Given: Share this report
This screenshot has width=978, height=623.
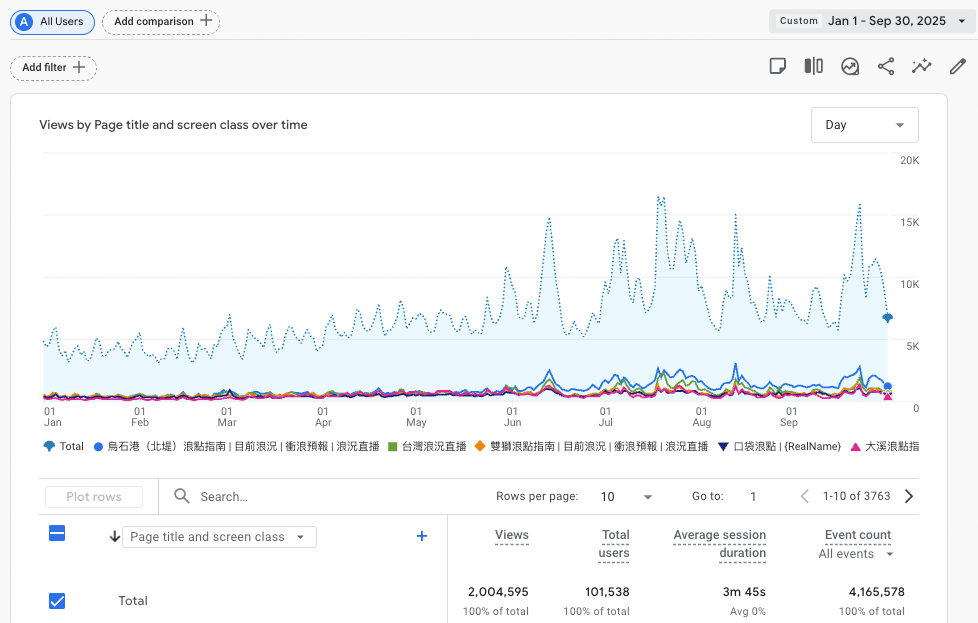Looking at the screenshot, I should coord(885,66).
